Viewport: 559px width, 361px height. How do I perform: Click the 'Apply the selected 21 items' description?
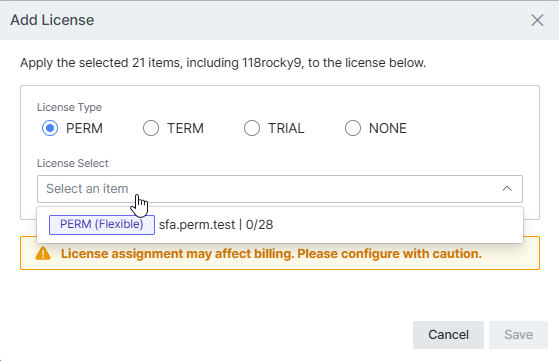click(x=223, y=63)
